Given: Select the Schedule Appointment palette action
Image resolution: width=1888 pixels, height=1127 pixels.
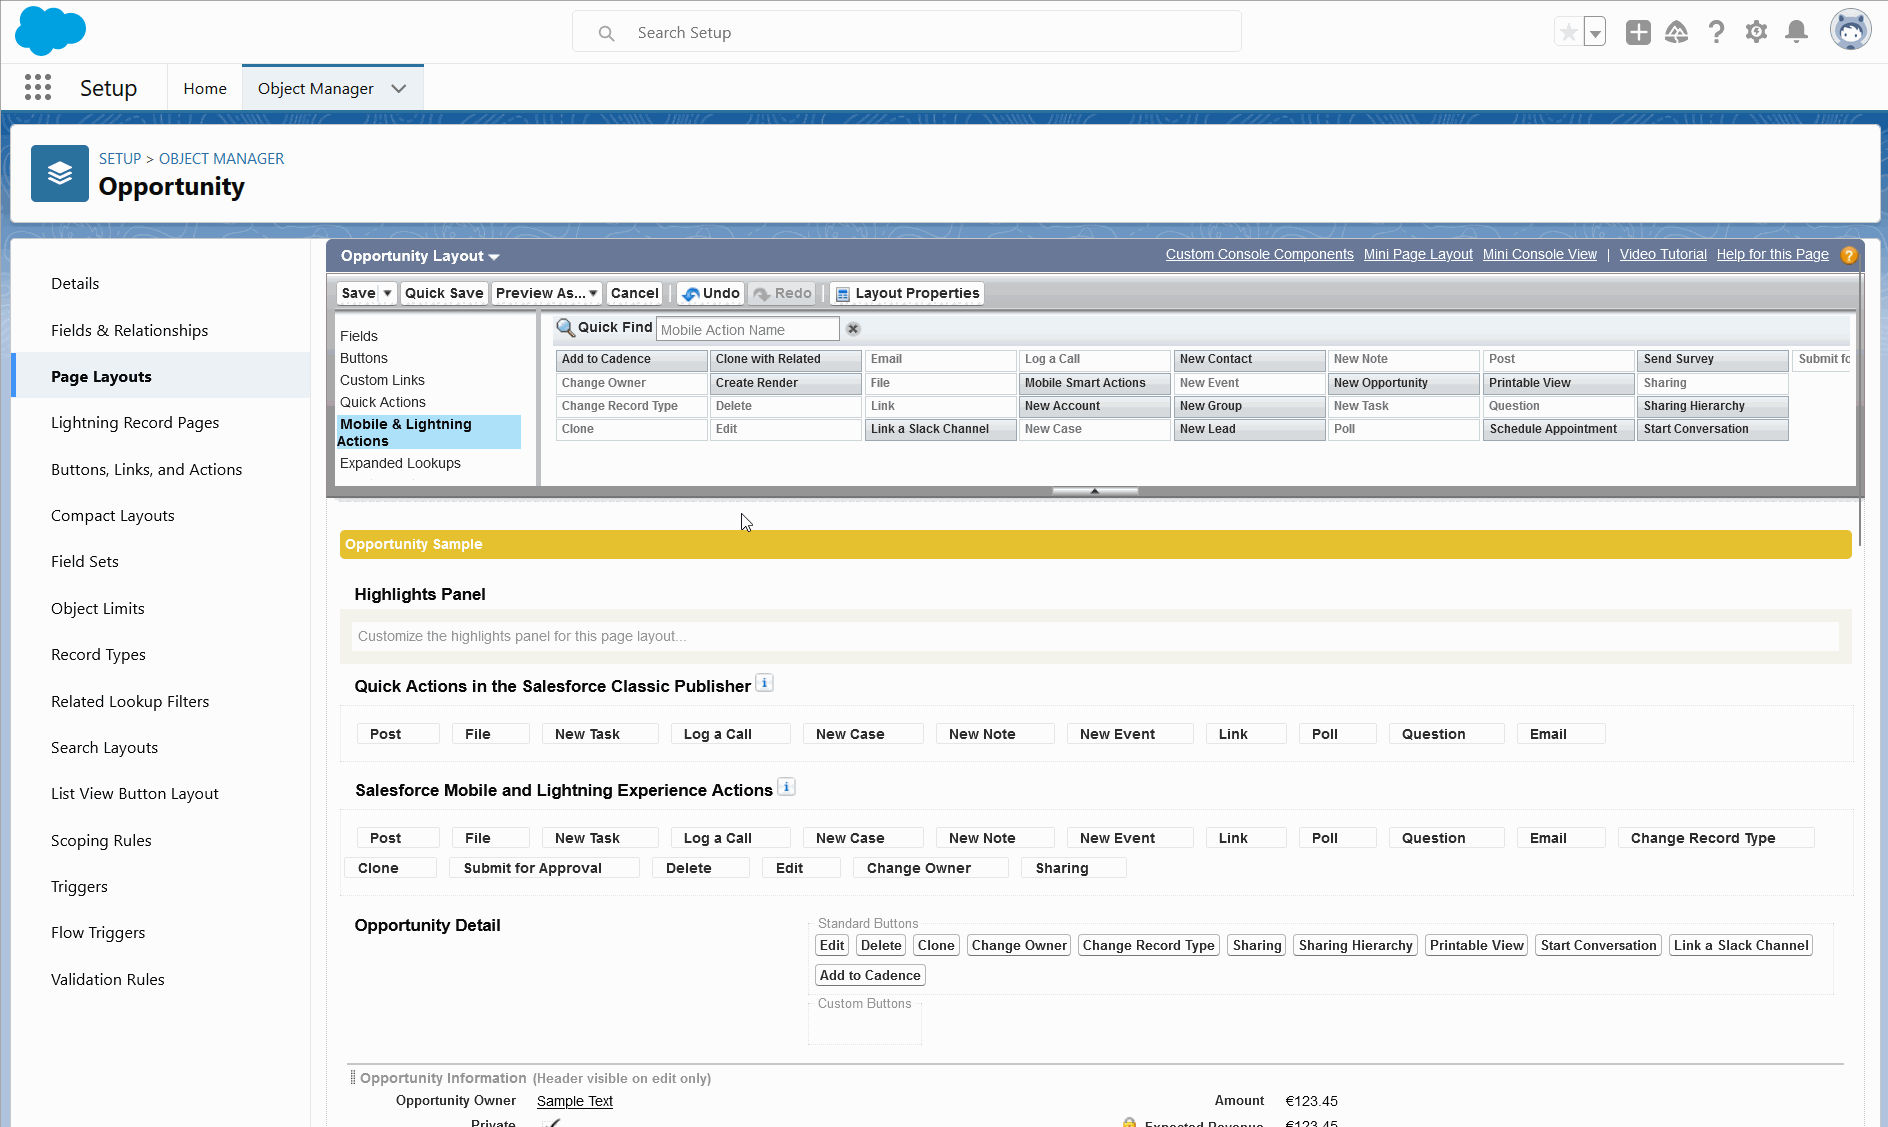Looking at the screenshot, I should pos(1558,429).
